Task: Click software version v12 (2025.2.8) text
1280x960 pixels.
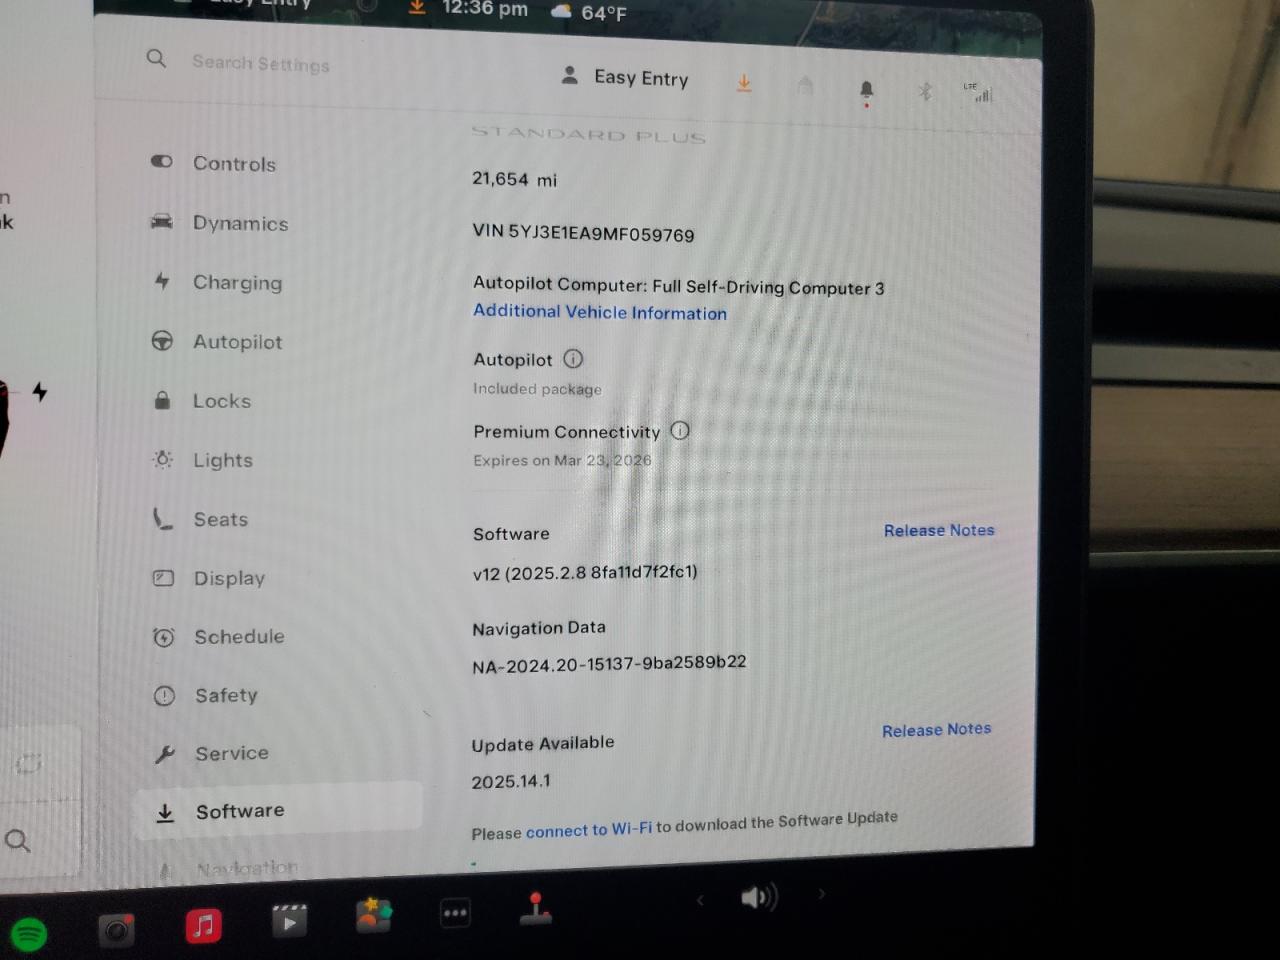Action: (x=585, y=572)
